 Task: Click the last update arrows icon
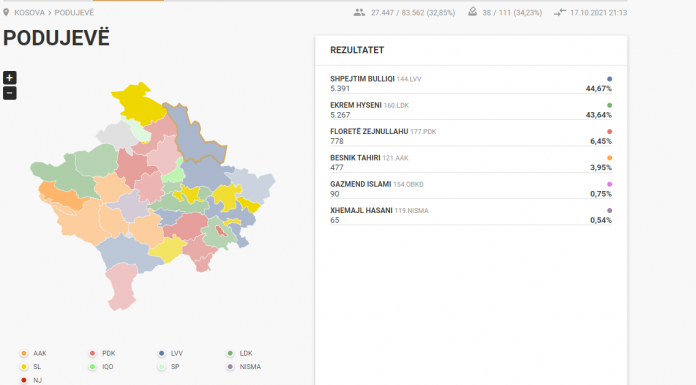click(x=560, y=12)
